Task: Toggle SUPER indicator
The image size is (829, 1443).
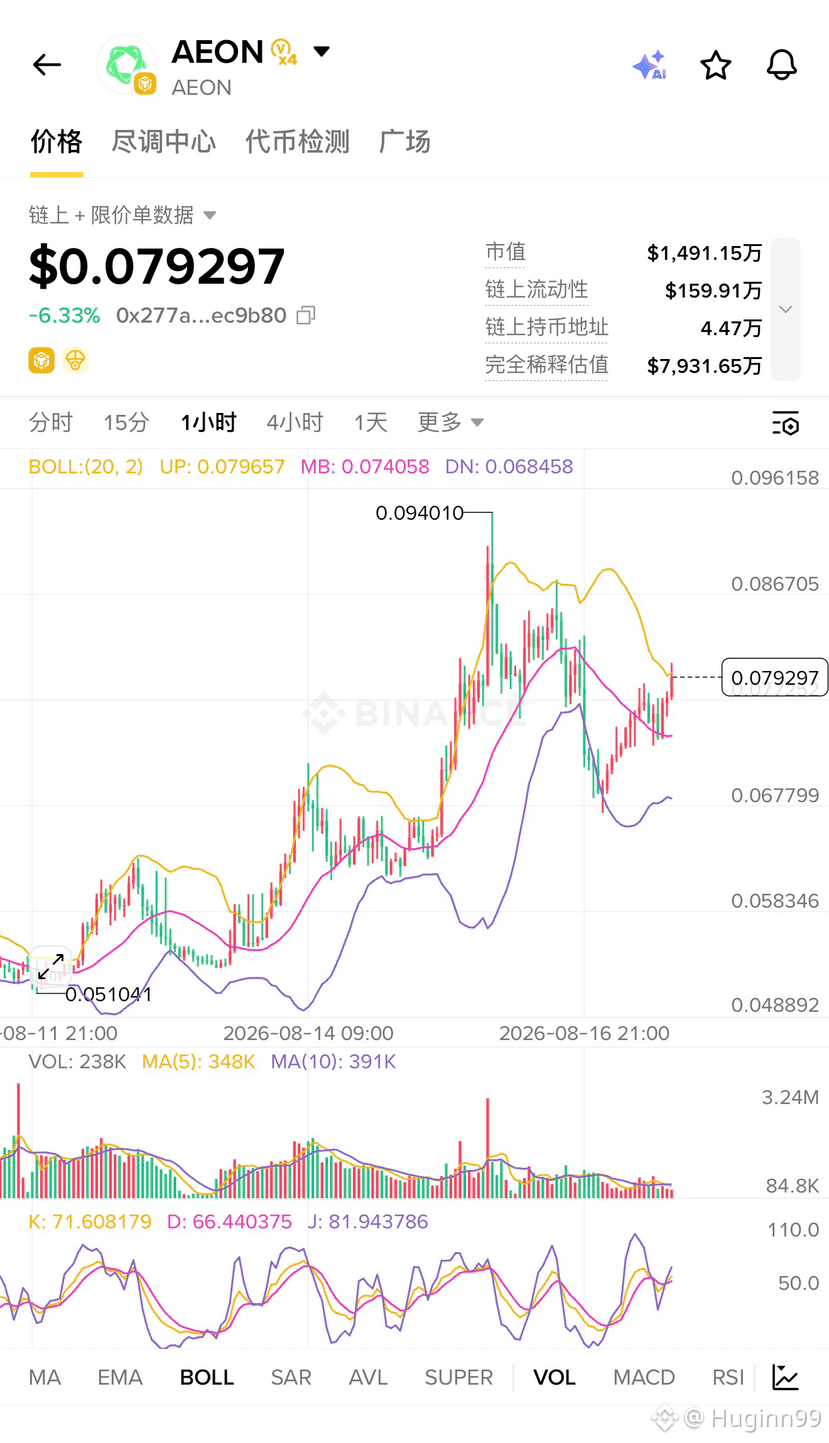Action: coord(459,1377)
